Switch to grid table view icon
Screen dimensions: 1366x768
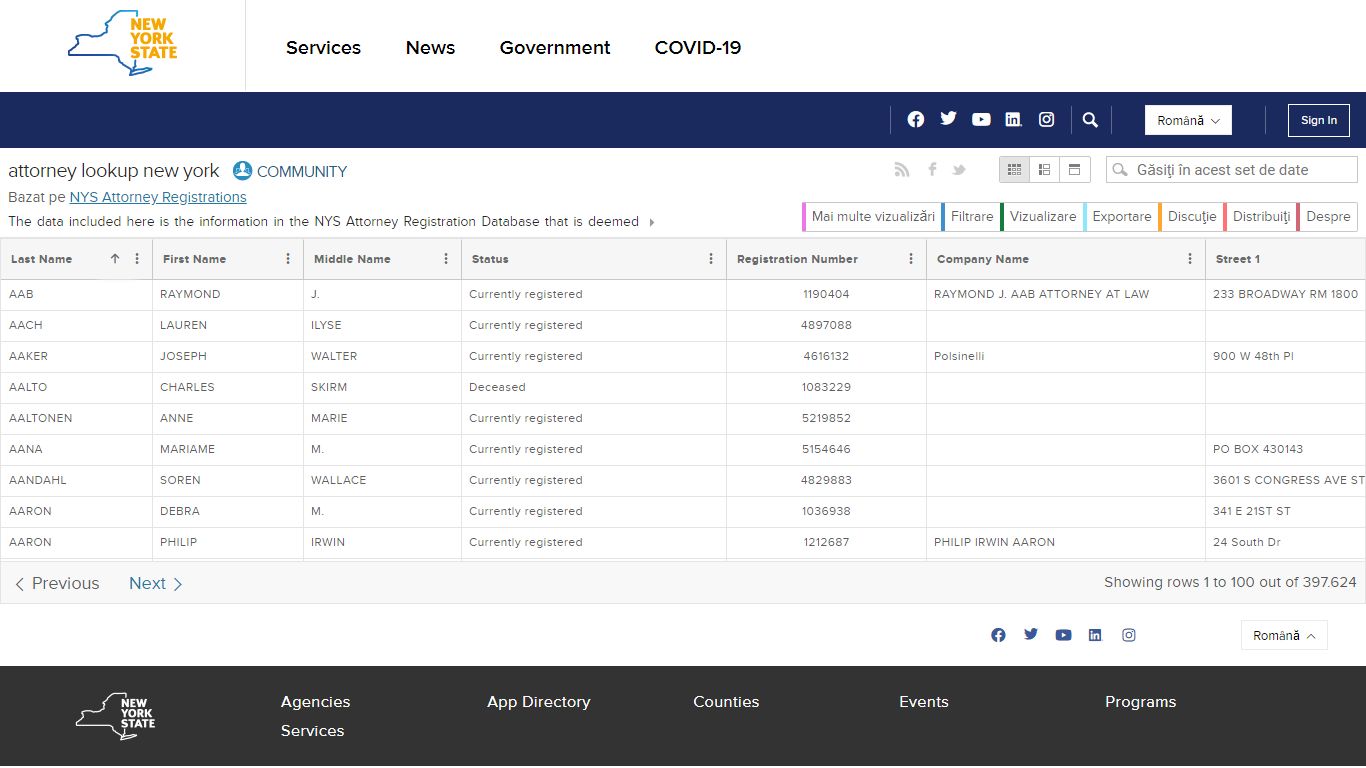(1014, 170)
